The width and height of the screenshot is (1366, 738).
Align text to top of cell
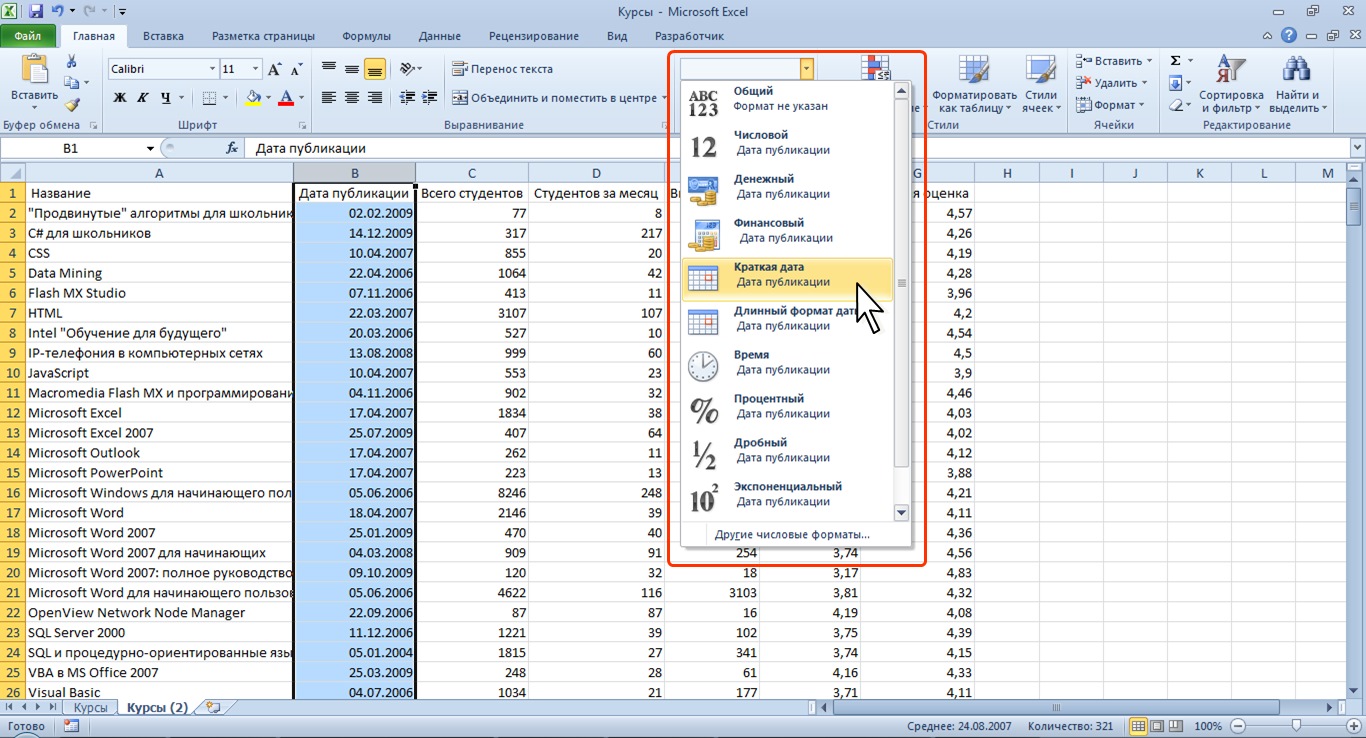click(329, 69)
